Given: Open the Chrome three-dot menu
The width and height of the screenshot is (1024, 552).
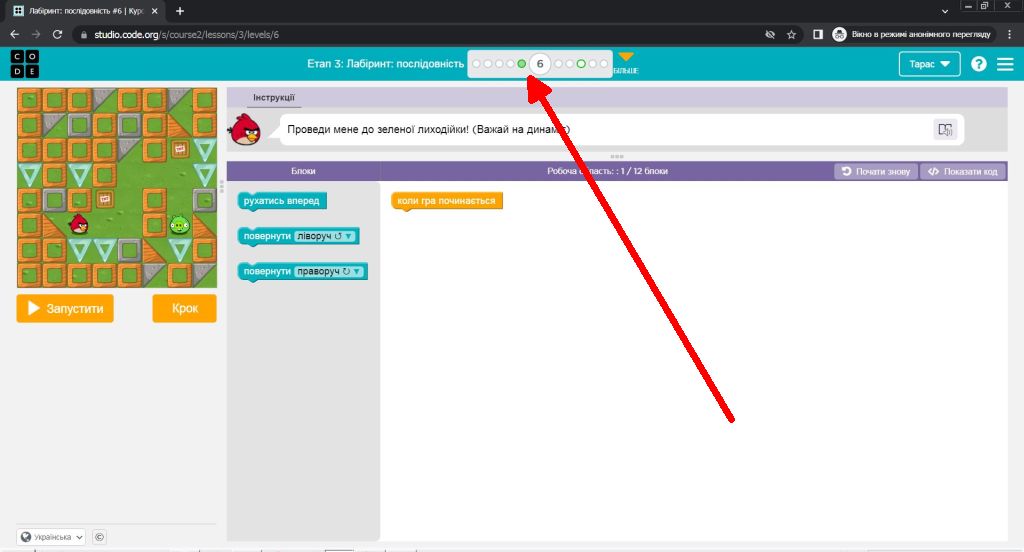Looking at the screenshot, I should pos(1010,35).
